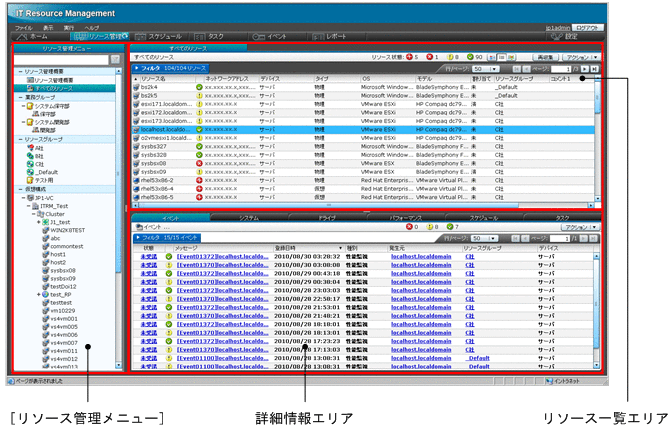Click the リソース管理概要 overview icon in the tree
Viewport: 672px width, 431px height.
30,80
